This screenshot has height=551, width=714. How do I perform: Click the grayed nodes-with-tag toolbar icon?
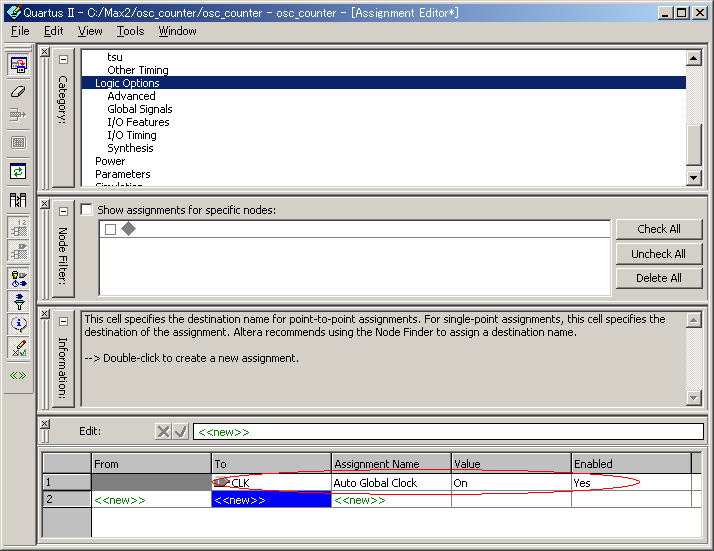coord(18,251)
